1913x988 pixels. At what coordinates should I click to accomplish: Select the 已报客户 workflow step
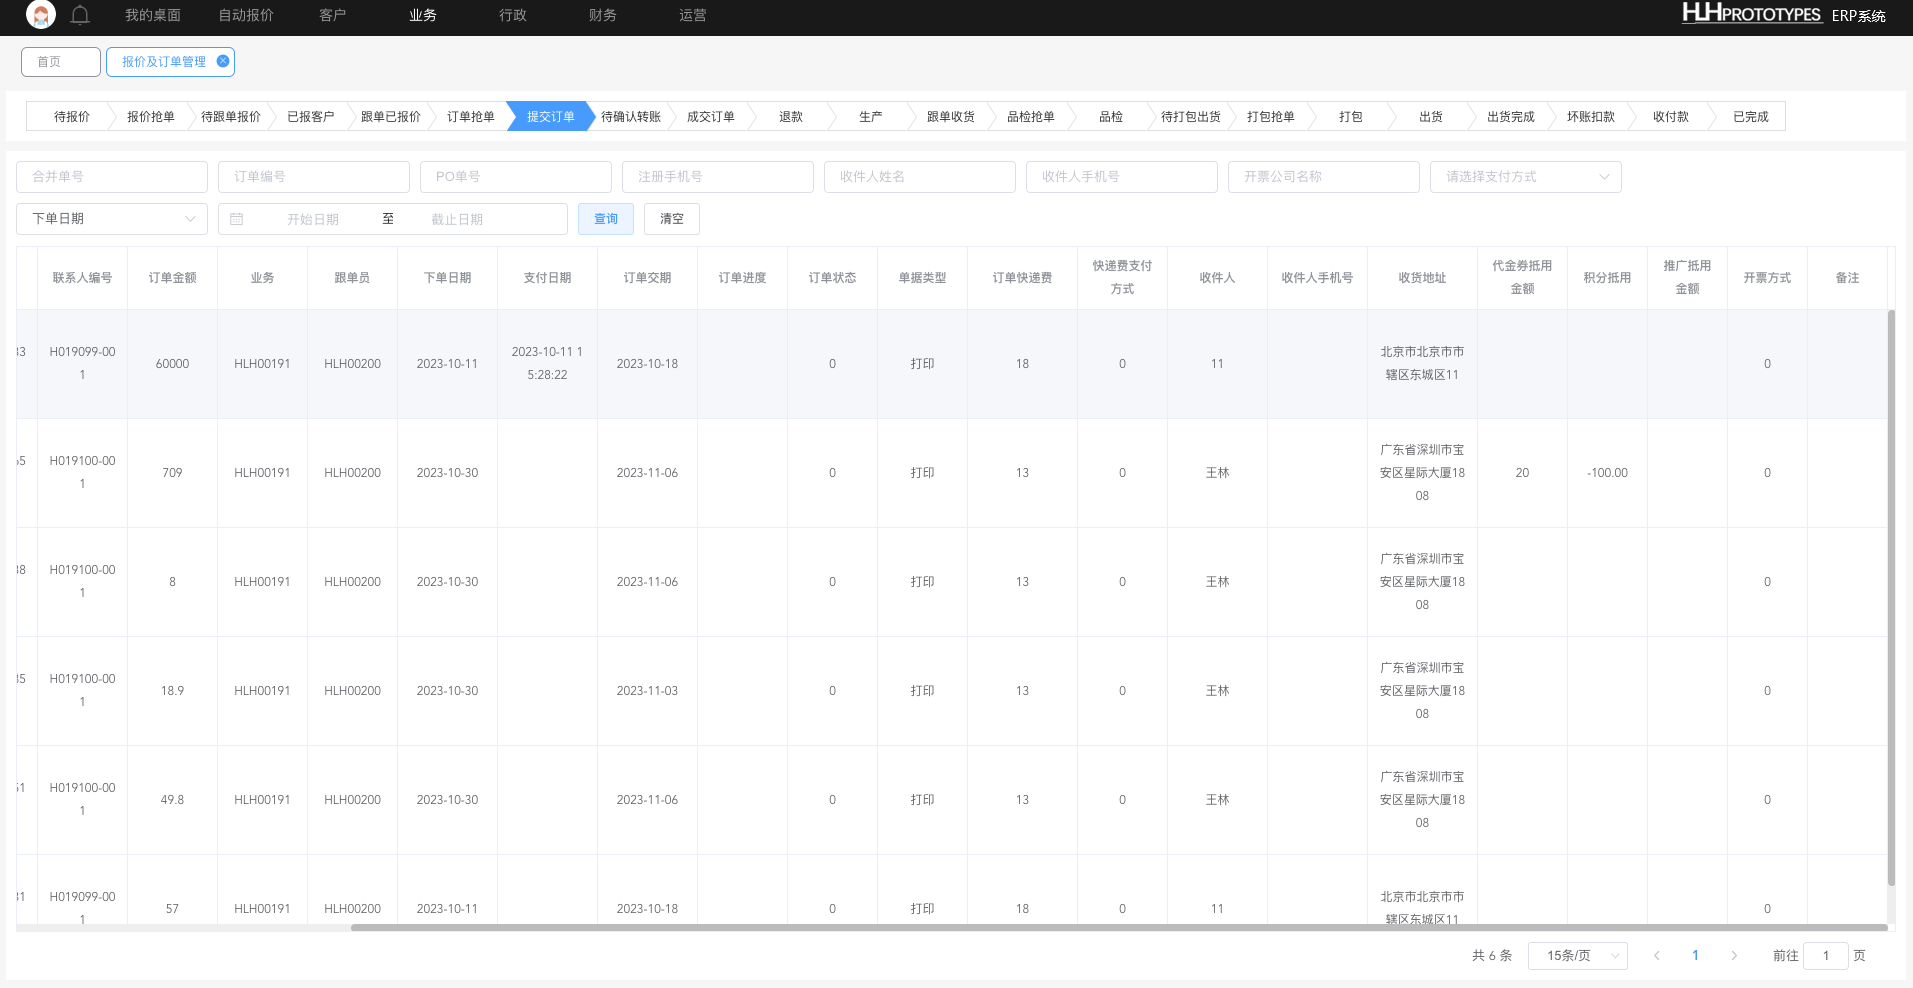pyautogui.click(x=311, y=117)
